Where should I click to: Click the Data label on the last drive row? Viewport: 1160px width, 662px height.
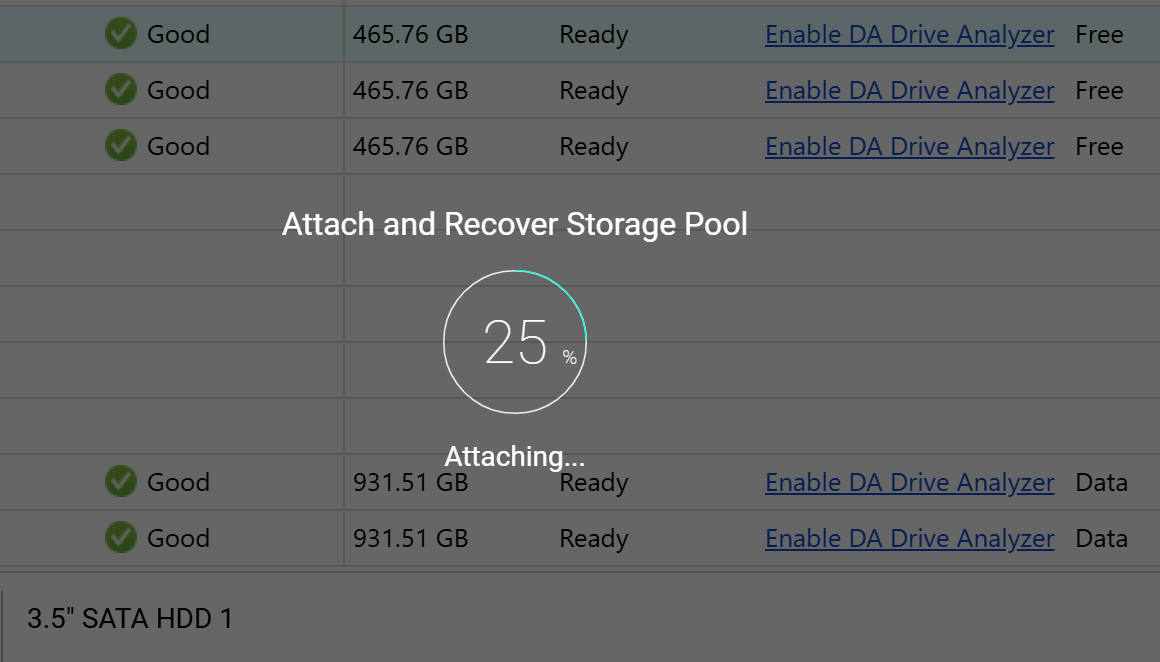coord(1101,538)
